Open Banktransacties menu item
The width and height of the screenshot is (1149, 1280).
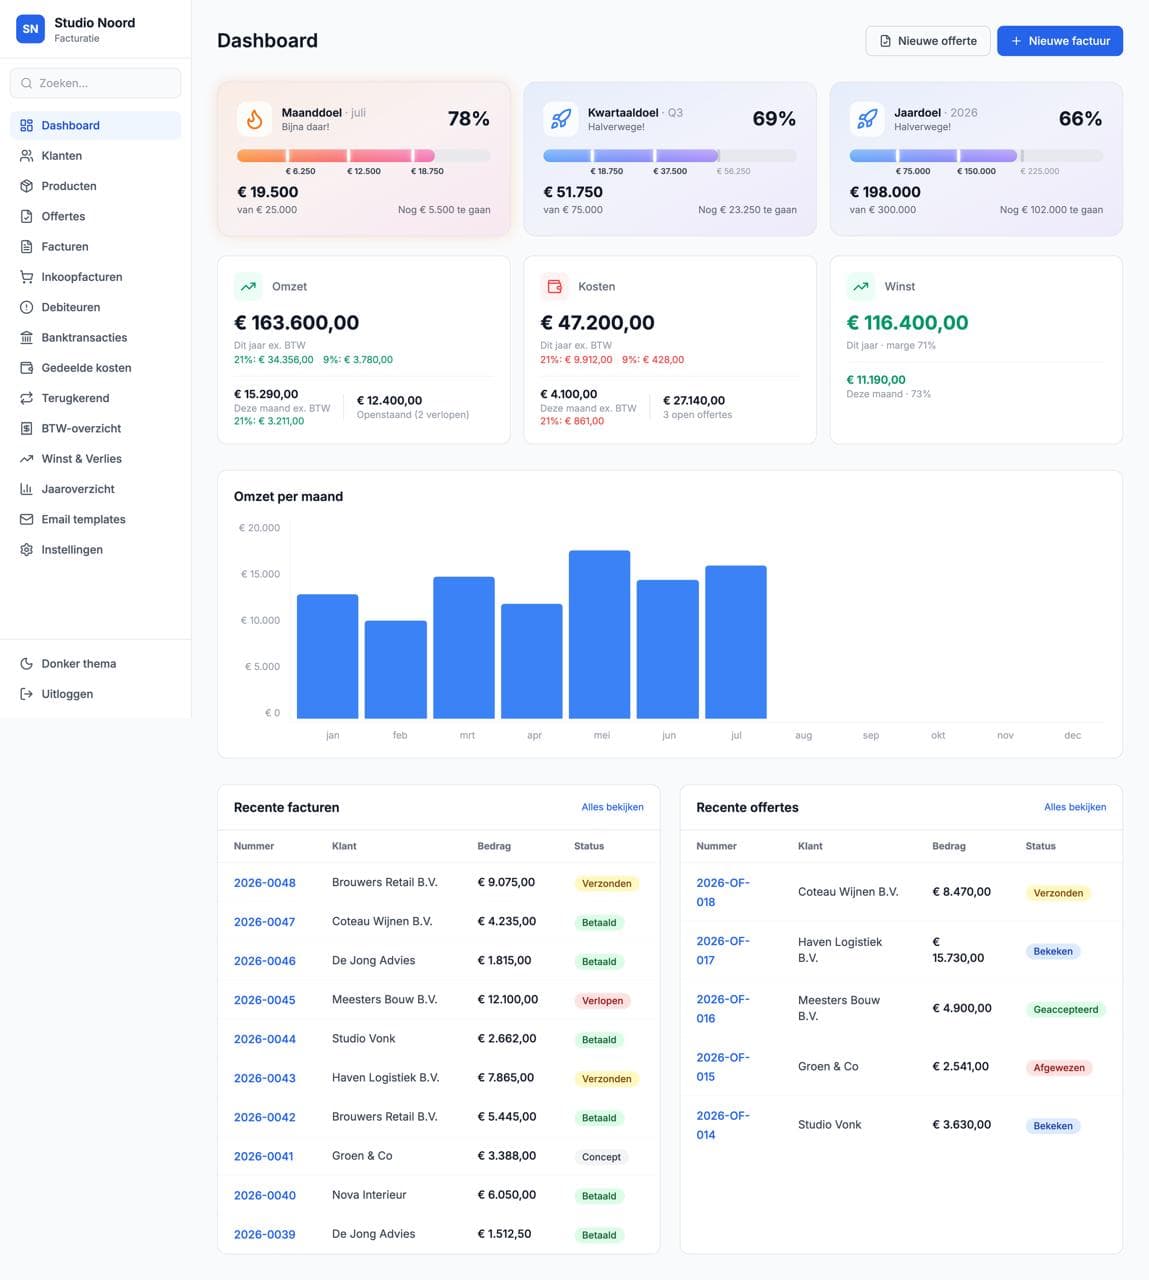coord(96,338)
